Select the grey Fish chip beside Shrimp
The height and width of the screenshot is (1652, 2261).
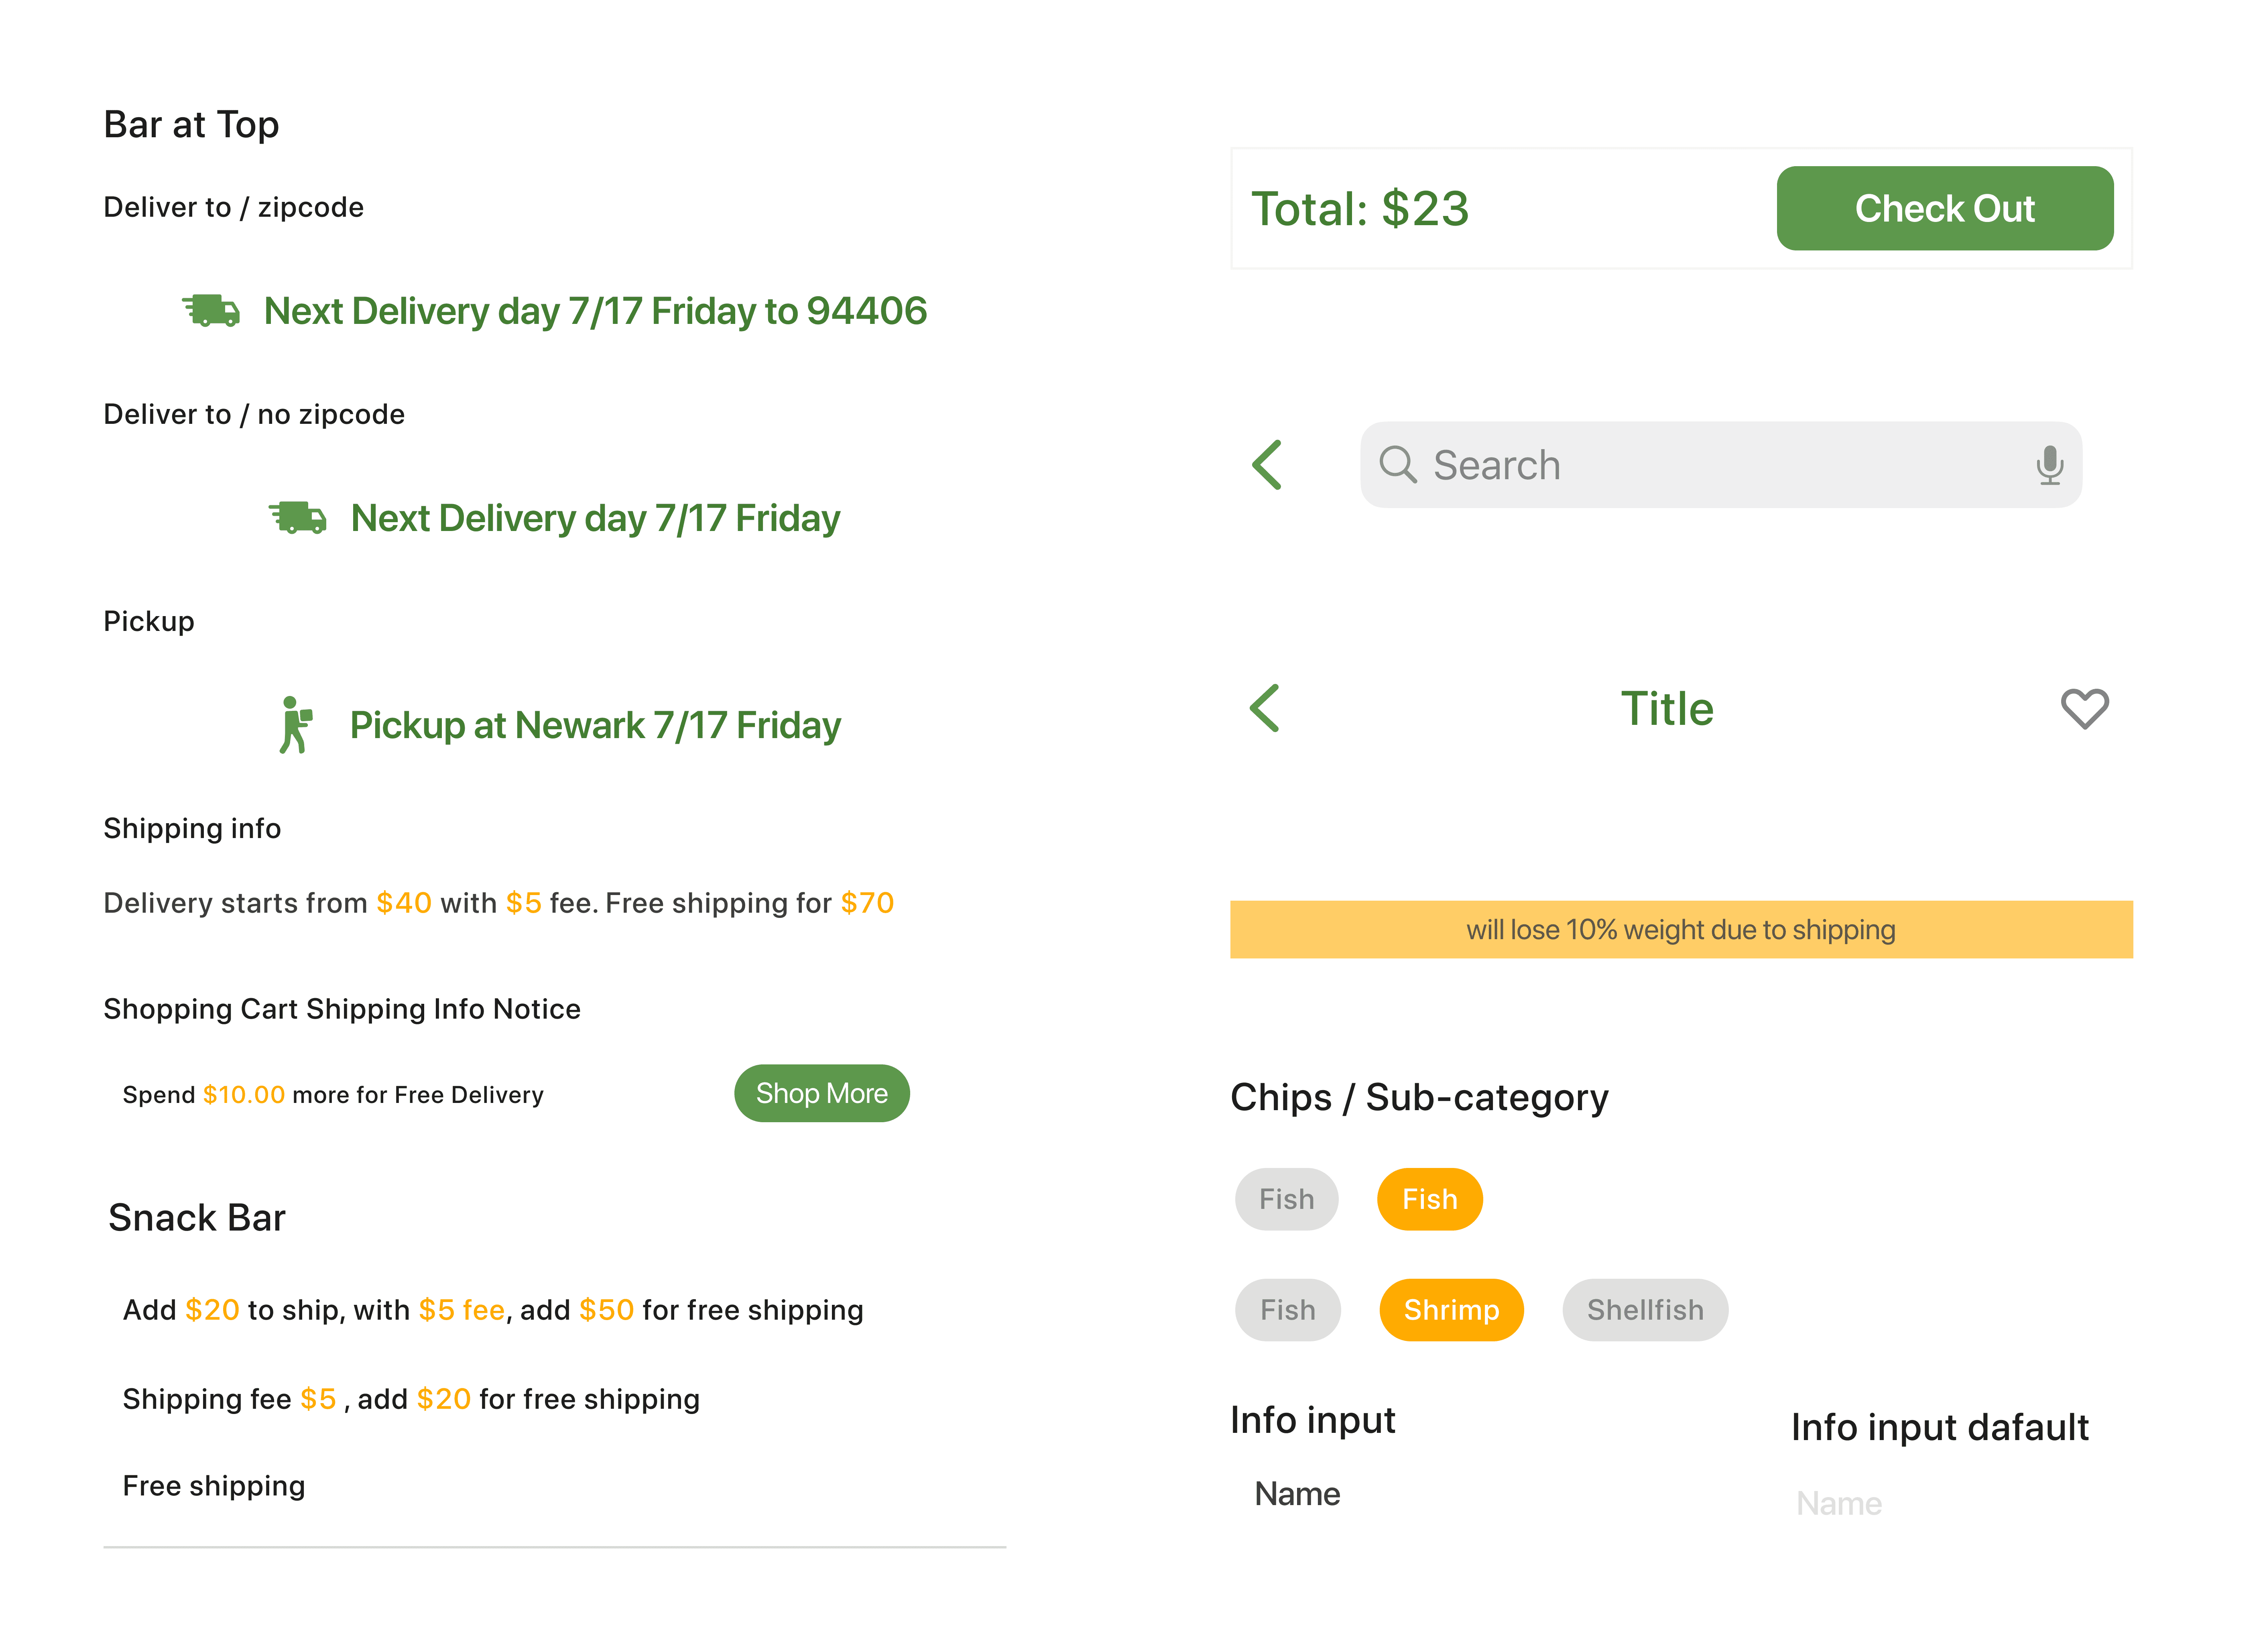[1287, 1310]
